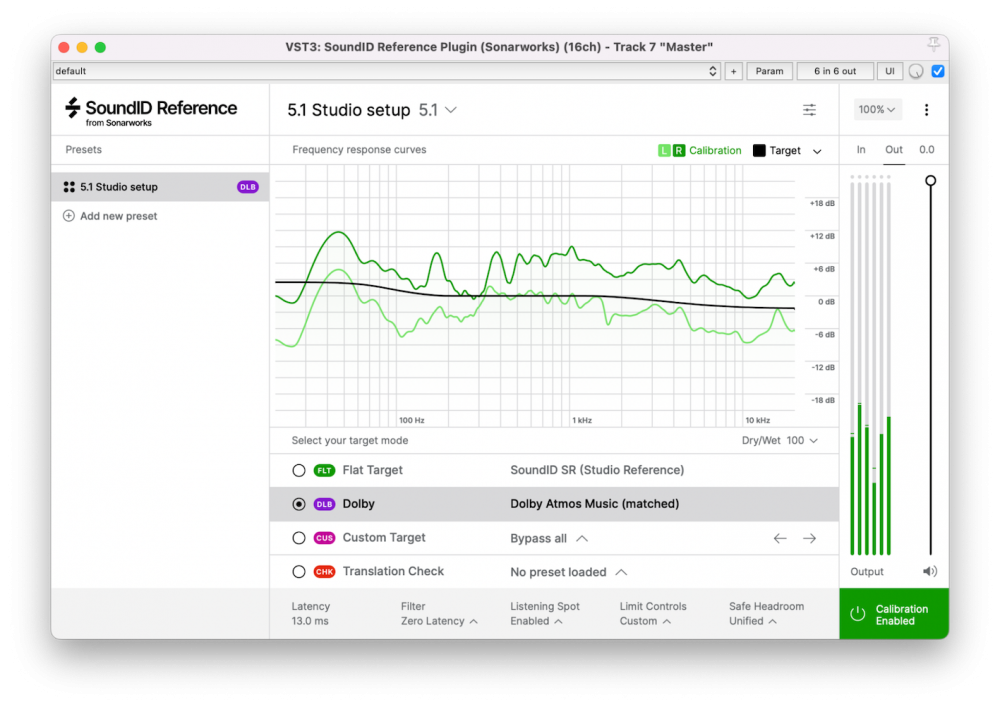Click the Calibration Enabled power icon
Screen dimensions: 1000x707
(x=858, y=614)
